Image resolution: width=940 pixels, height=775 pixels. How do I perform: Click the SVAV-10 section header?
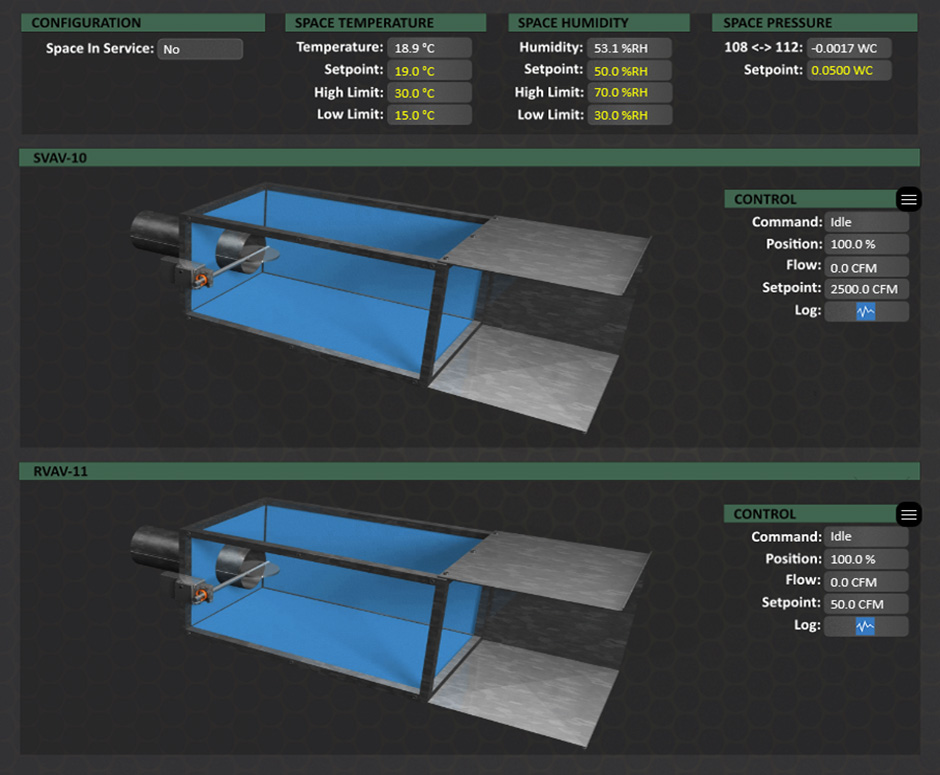[x=469, y=158]
